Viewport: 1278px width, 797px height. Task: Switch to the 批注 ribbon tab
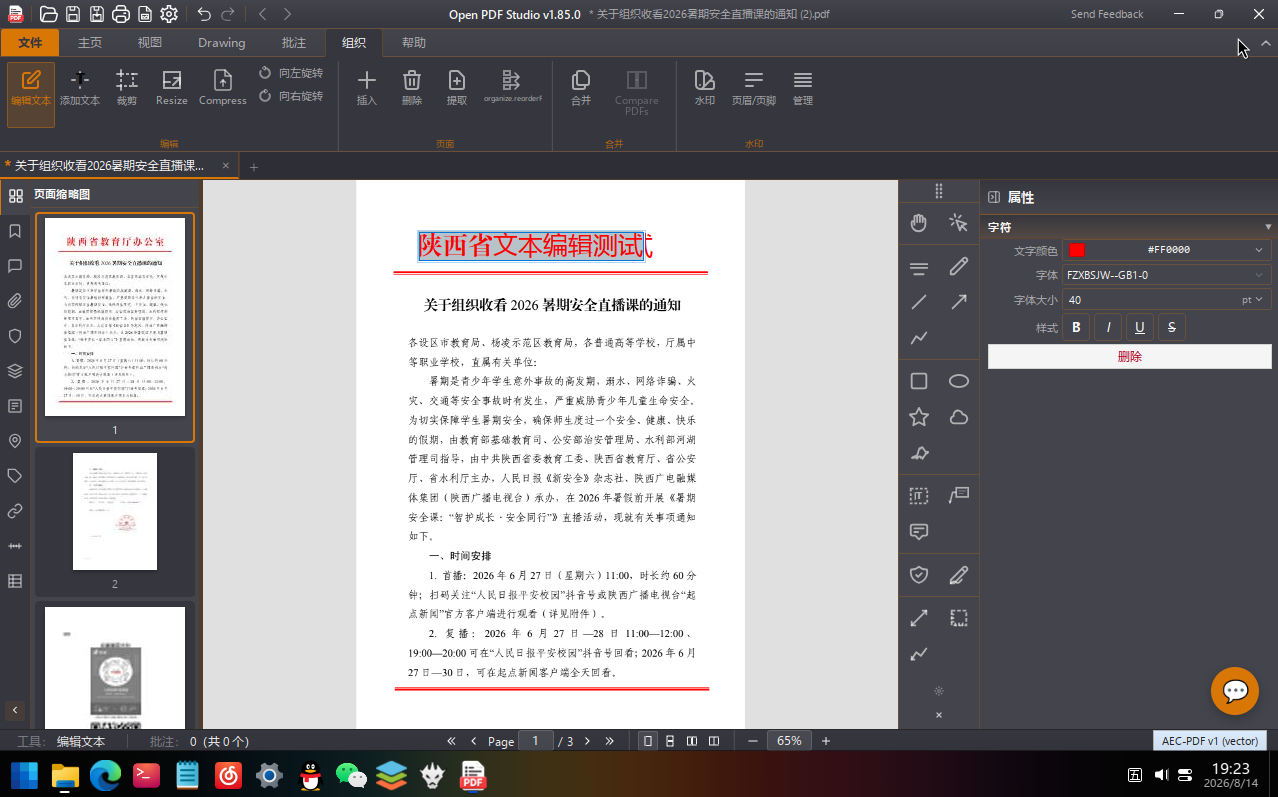[x=294, y=43]
